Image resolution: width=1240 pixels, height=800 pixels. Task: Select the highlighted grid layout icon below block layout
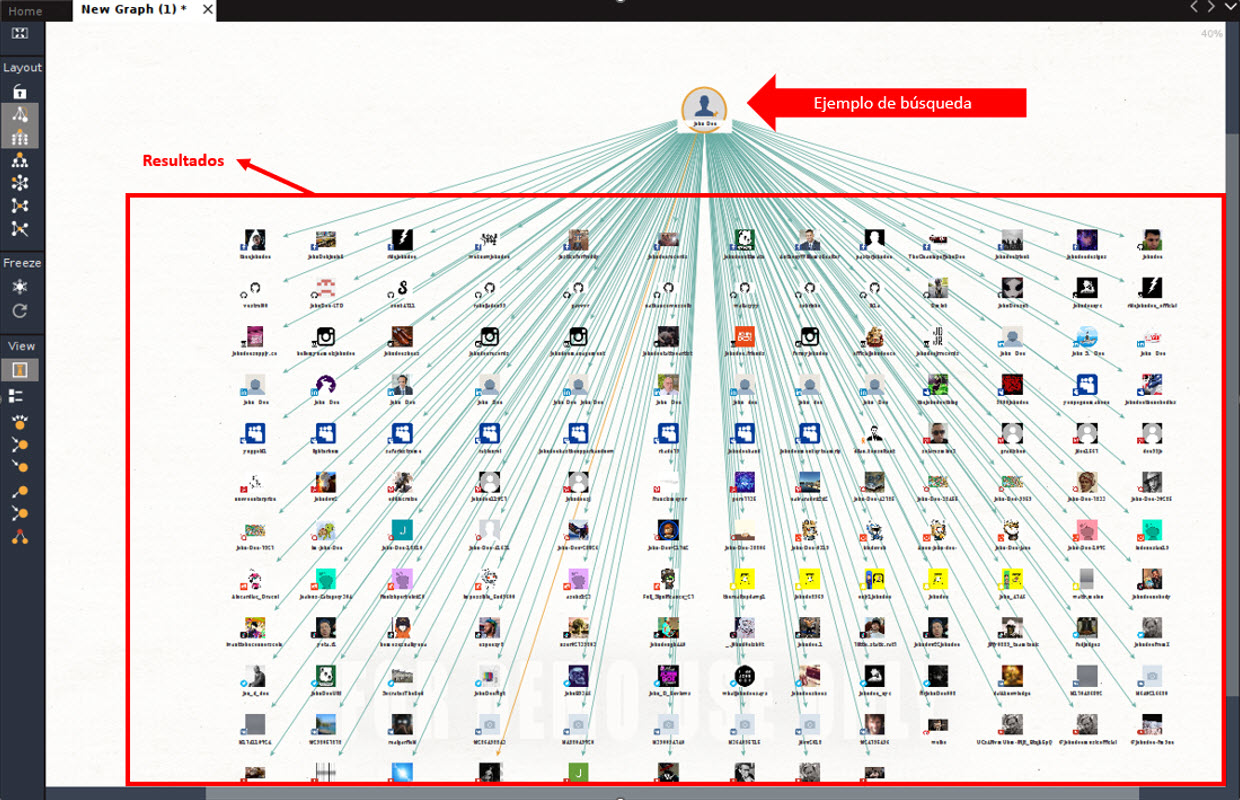(20, 138)
